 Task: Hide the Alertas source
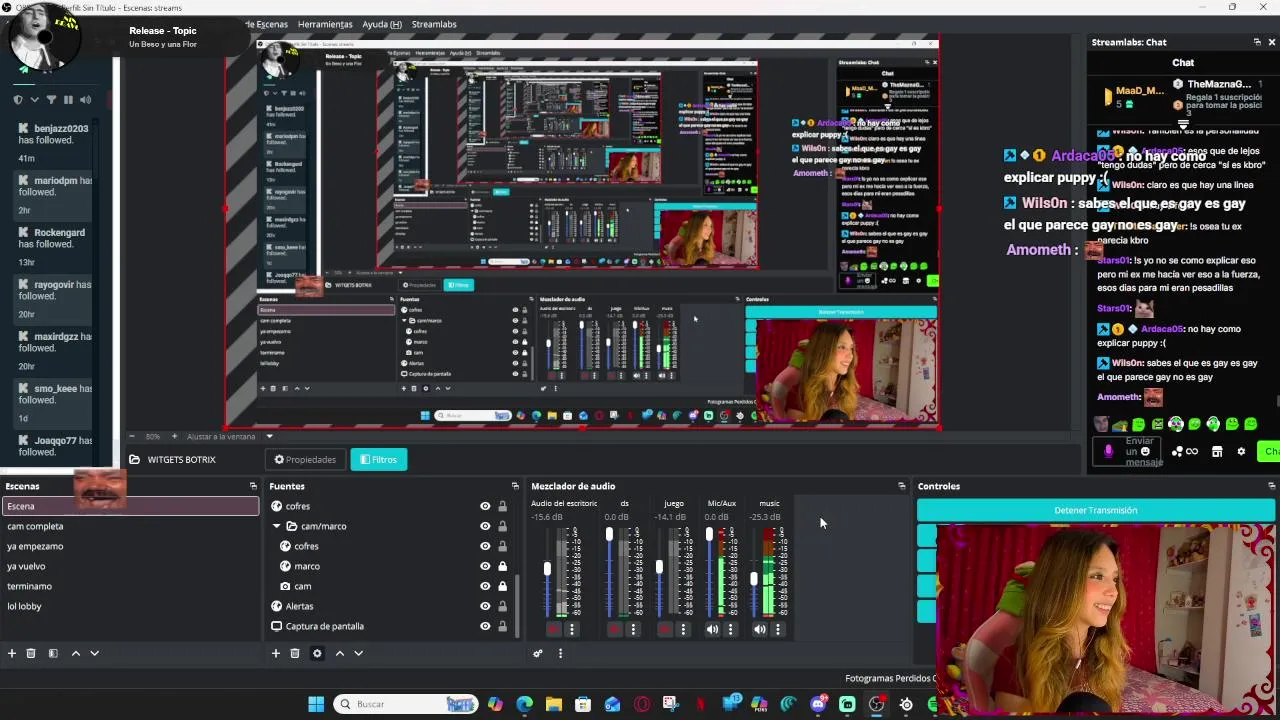tap(485, 606)
